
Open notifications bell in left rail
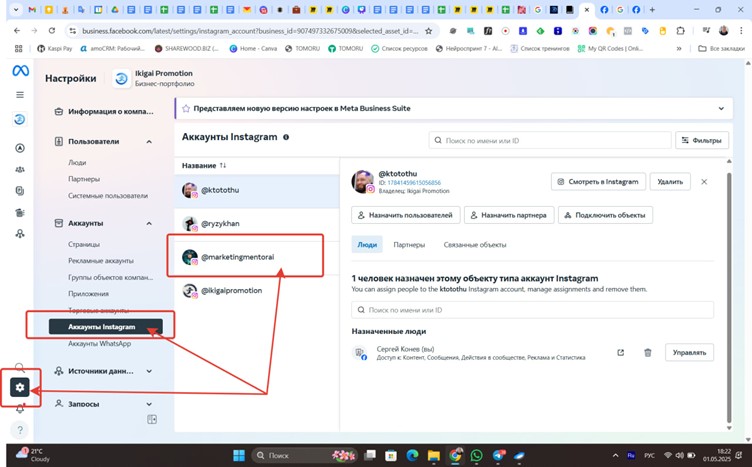tap(20, 409)
